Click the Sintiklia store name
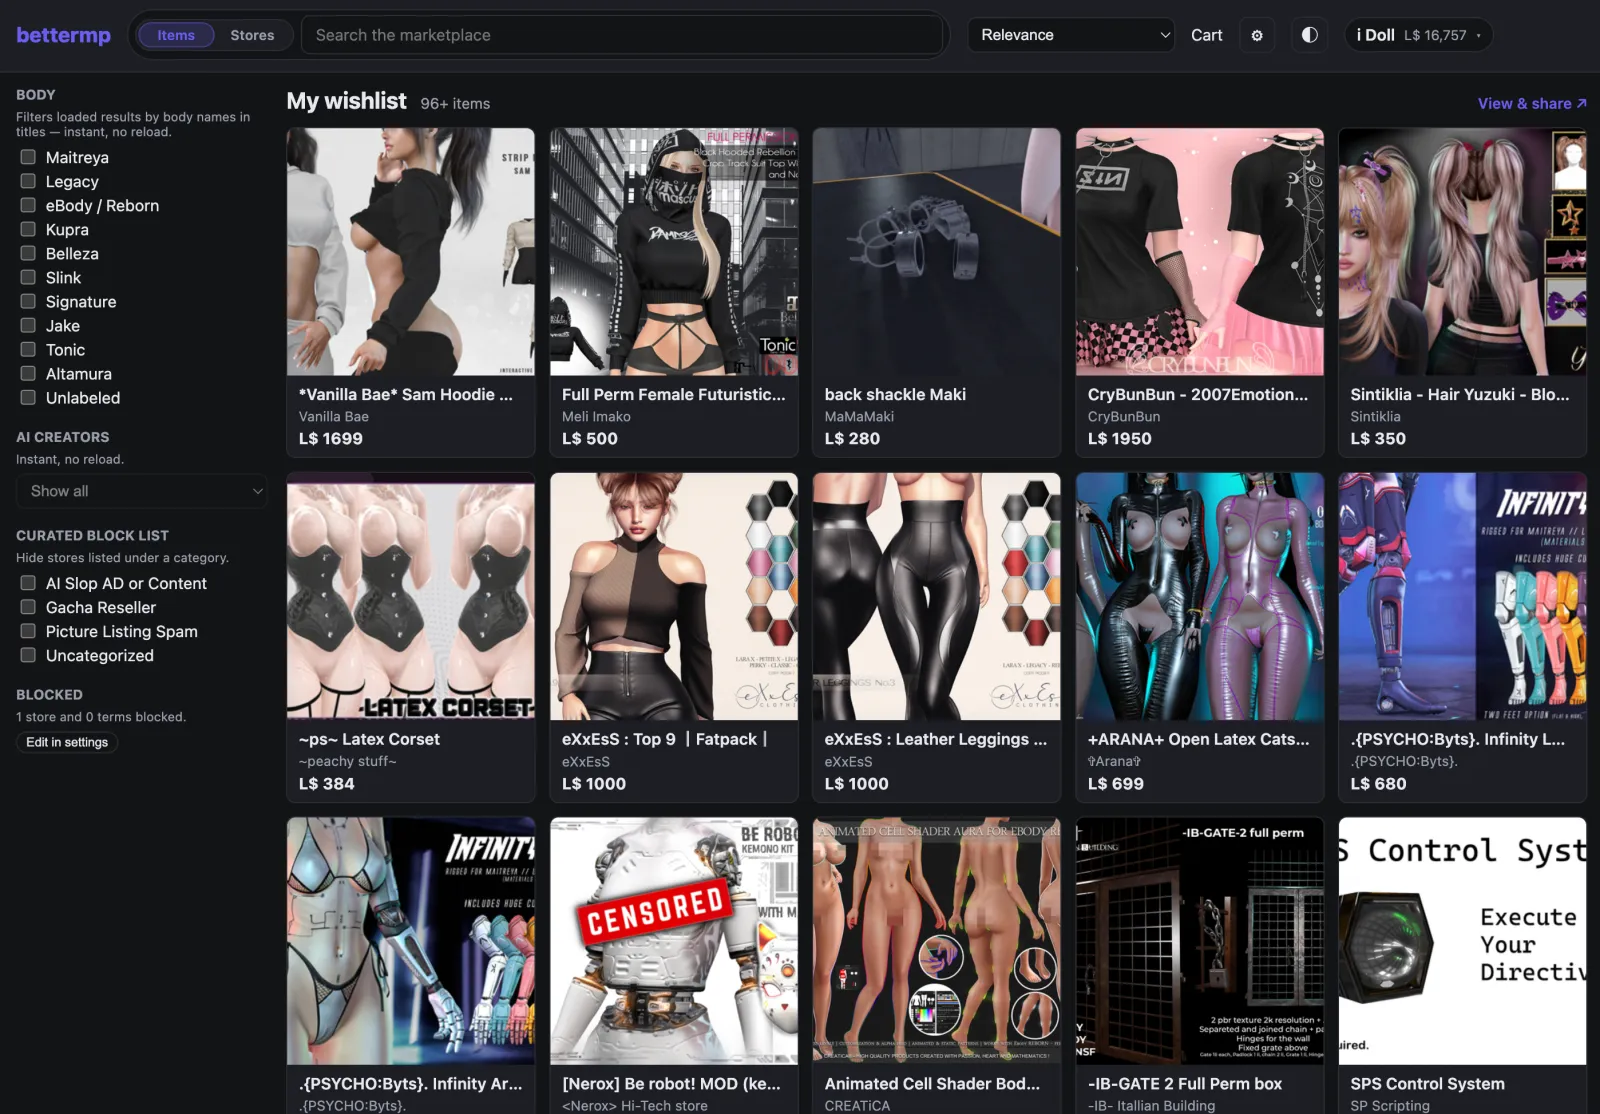 coord(1376,416)
